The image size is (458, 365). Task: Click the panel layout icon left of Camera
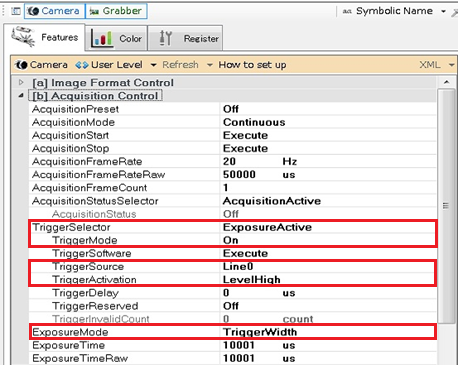coord(15,11)
